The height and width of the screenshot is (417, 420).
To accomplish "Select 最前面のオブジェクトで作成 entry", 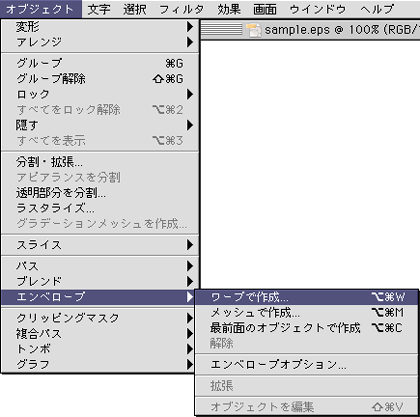I will (x=306, y=328).
